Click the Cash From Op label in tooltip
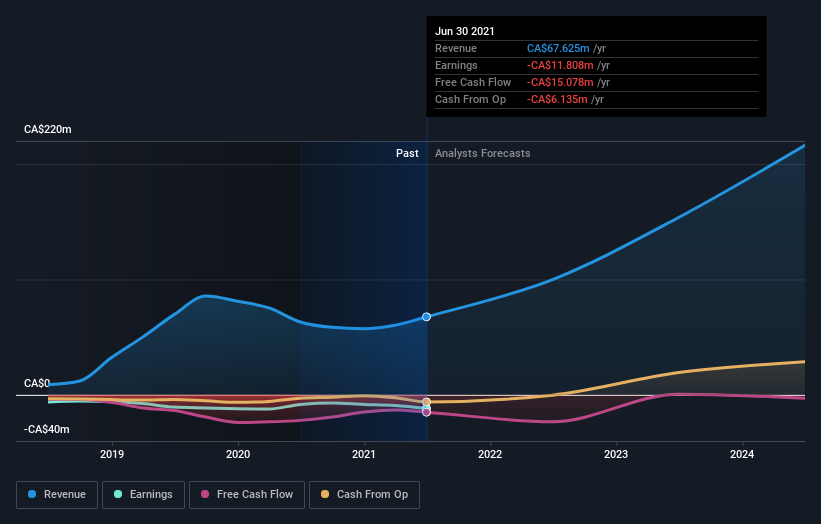 (x=470, y=99)
